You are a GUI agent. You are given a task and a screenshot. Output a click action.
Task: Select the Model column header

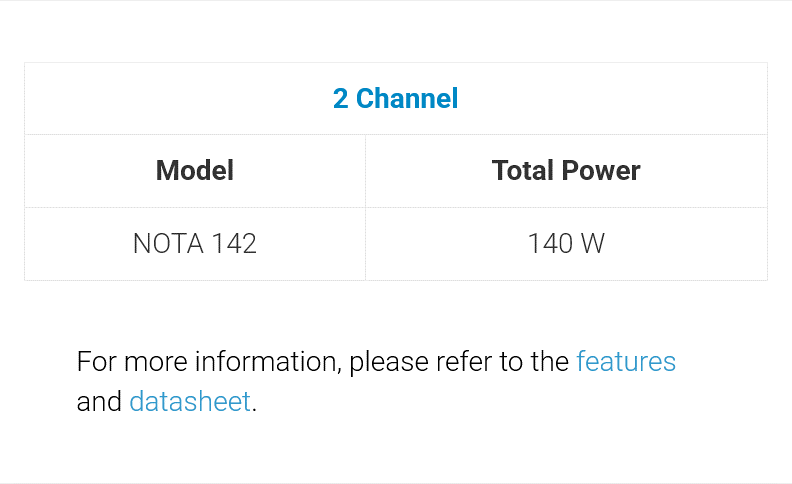click(195, 171)
